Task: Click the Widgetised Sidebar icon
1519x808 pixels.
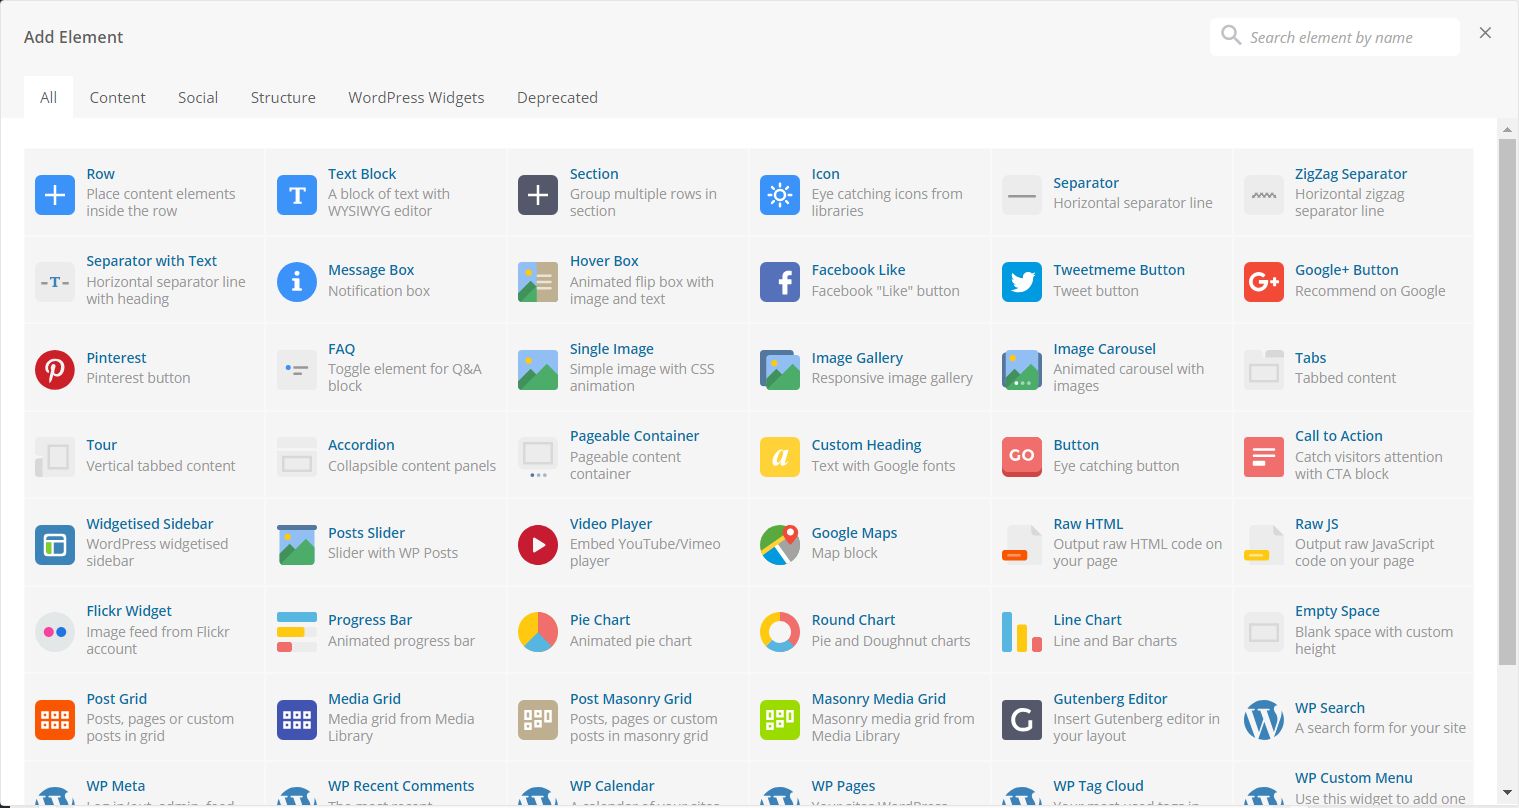Action: pyautogui.click(x=55, y=545)
